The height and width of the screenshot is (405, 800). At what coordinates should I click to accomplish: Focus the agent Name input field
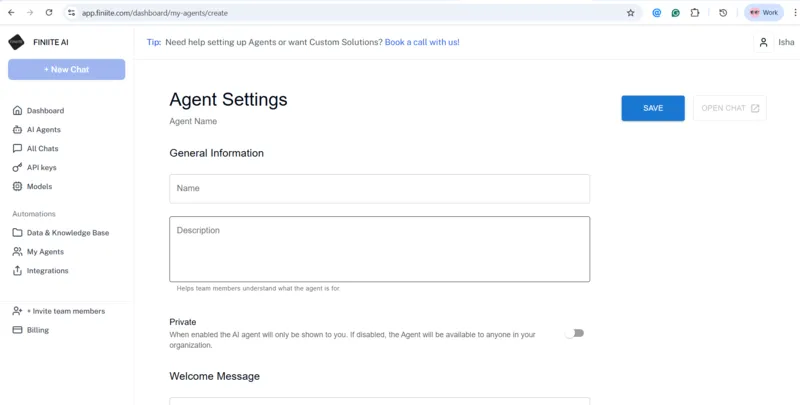tap(380, 189)
